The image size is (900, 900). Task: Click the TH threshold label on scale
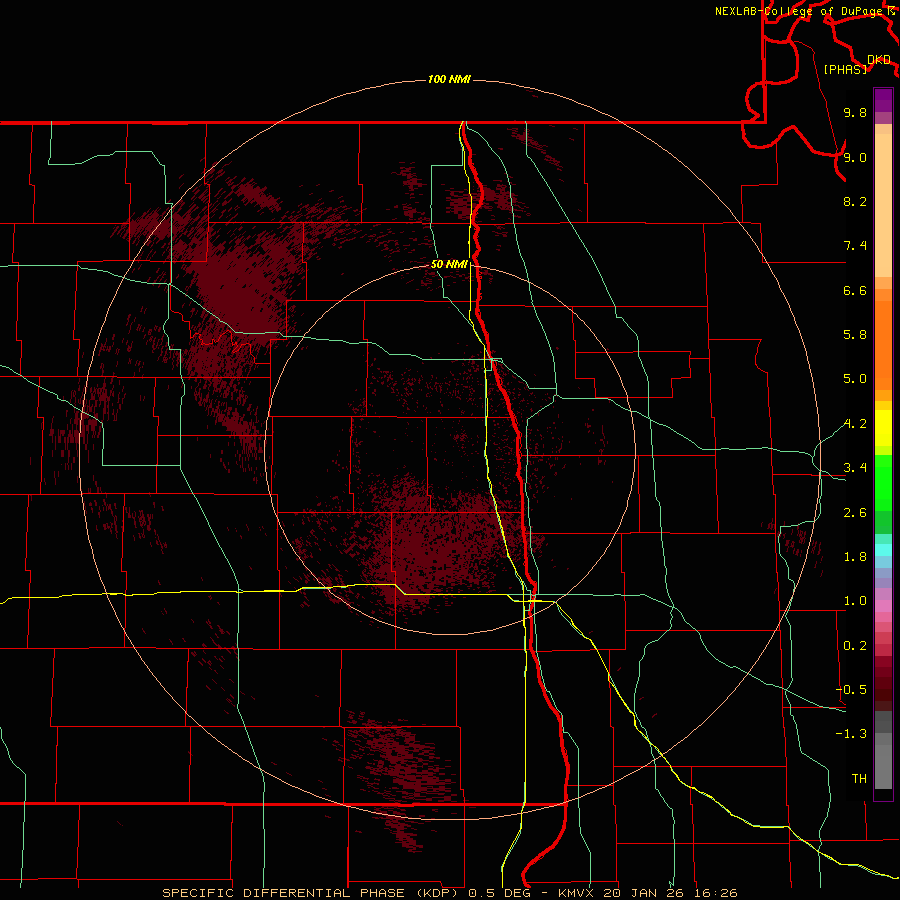[x=859, y=779]
